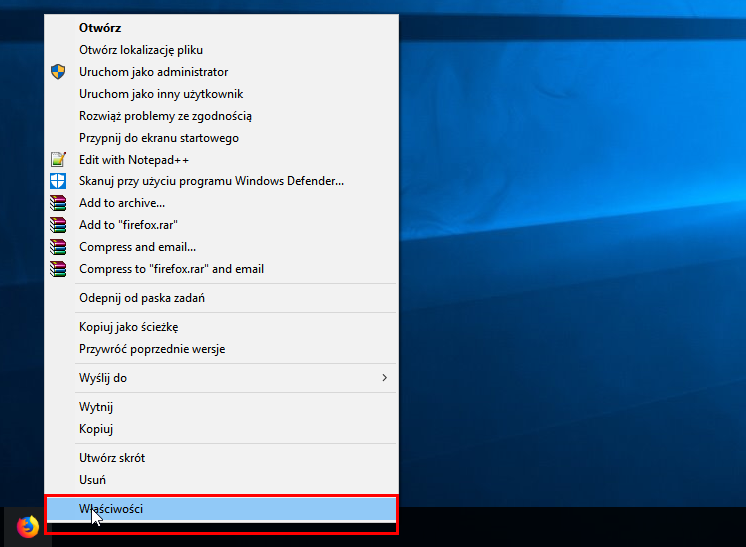Click WinRAR icon beside Add to firefox.rar
This screenshot has width=746, height=547.
(x=58, y=225)
